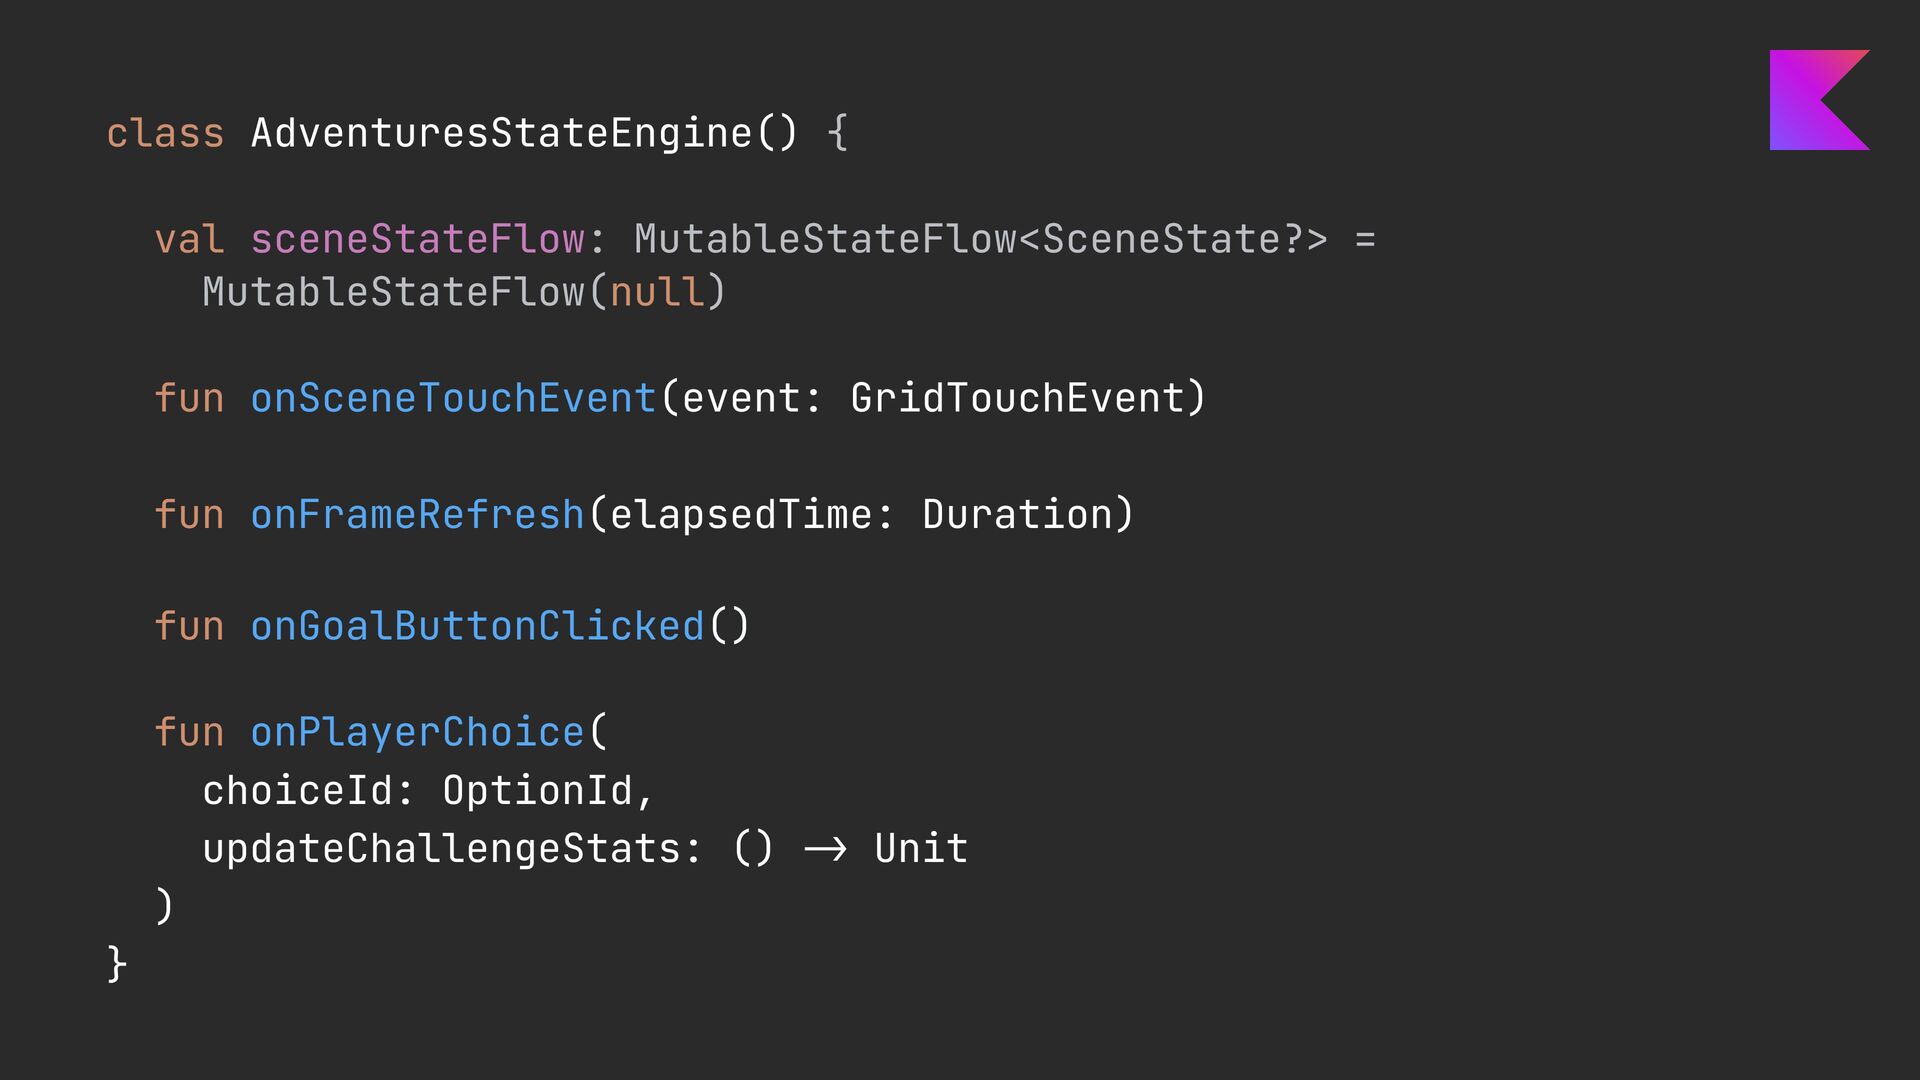Click the Kotlin logo icon

click(x=1819, y=100)
